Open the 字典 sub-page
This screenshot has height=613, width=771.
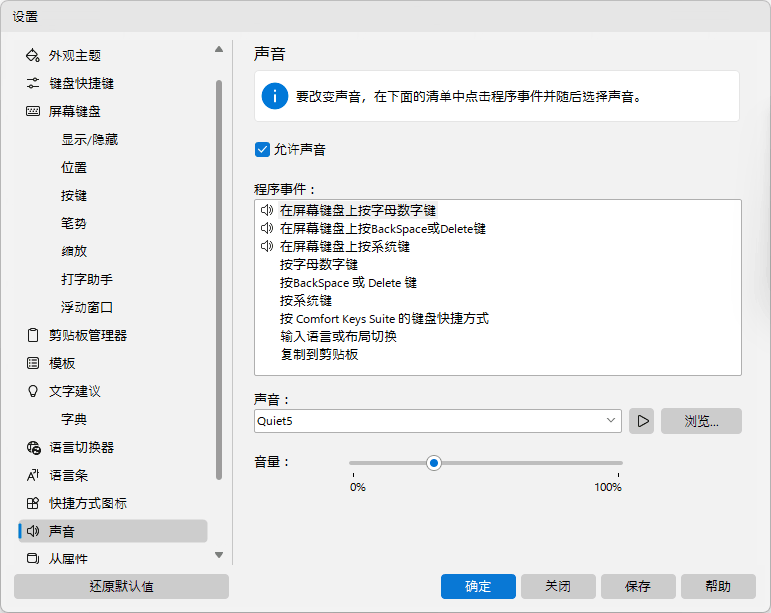coord(74,419)
